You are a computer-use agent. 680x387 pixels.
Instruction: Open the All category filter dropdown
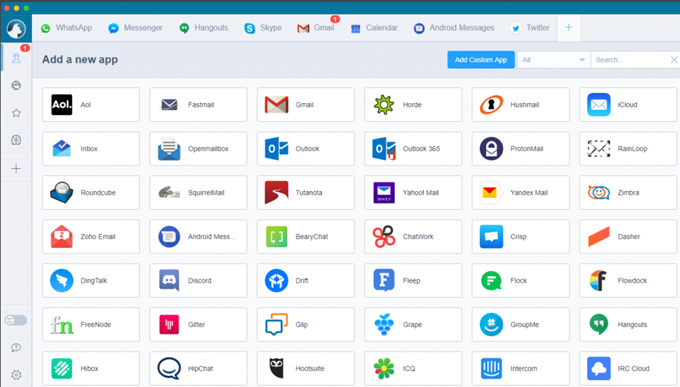pyautogui.click(x=553, y=60)
